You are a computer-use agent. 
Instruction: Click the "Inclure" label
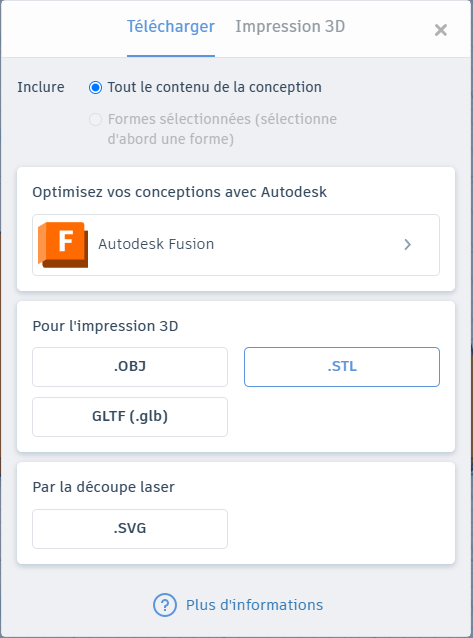click(41, 87)
